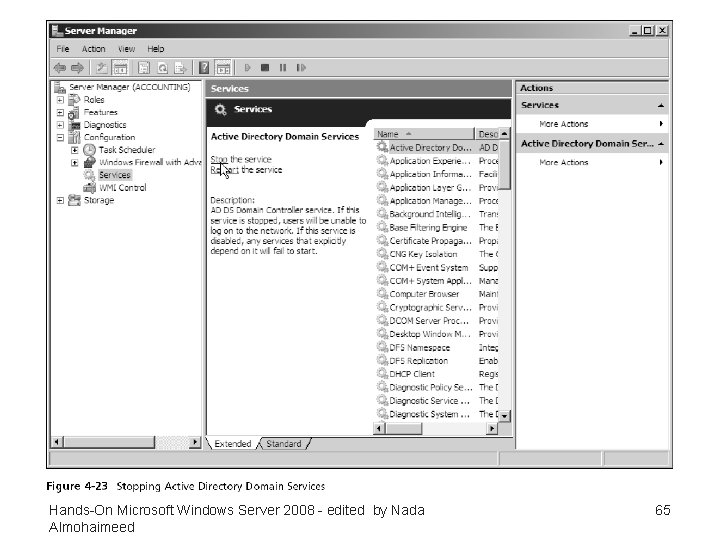Switch to the Extended tab
The width and height of the screenshot is (720, 540).
tap(233, 444)
